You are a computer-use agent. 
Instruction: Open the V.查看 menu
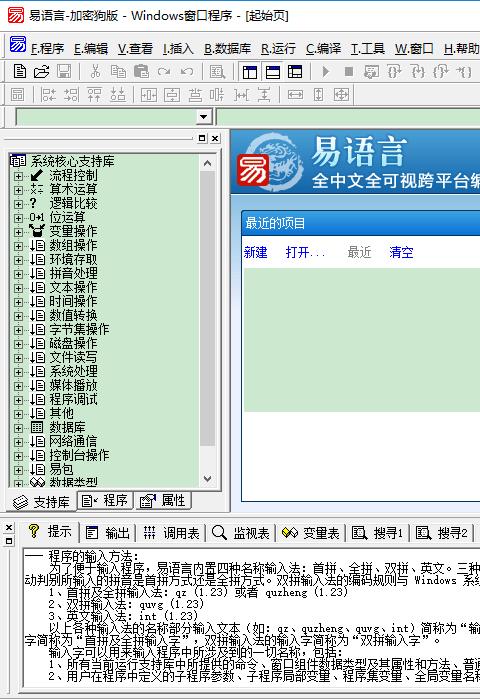135,48
